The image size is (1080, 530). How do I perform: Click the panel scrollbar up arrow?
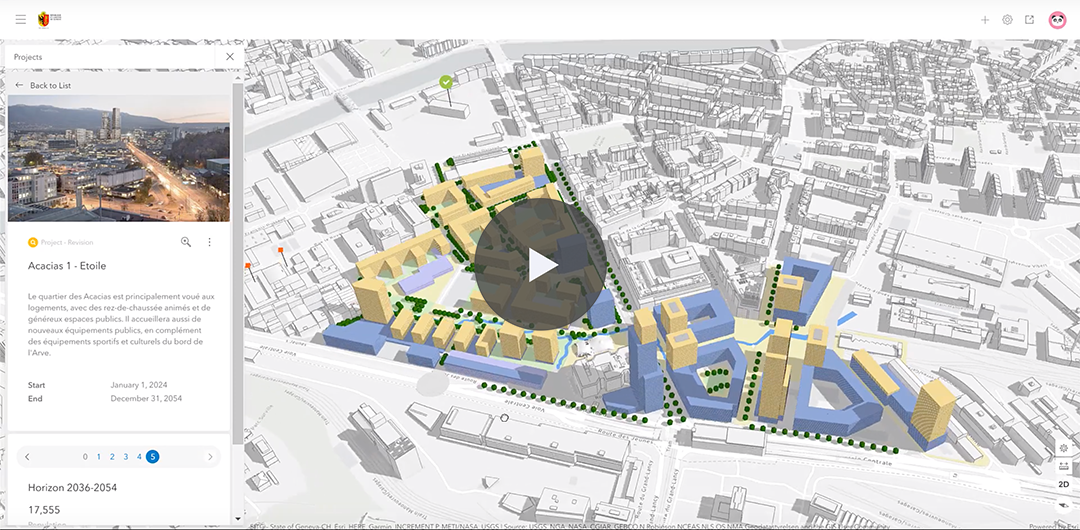(x=238, y=79)
